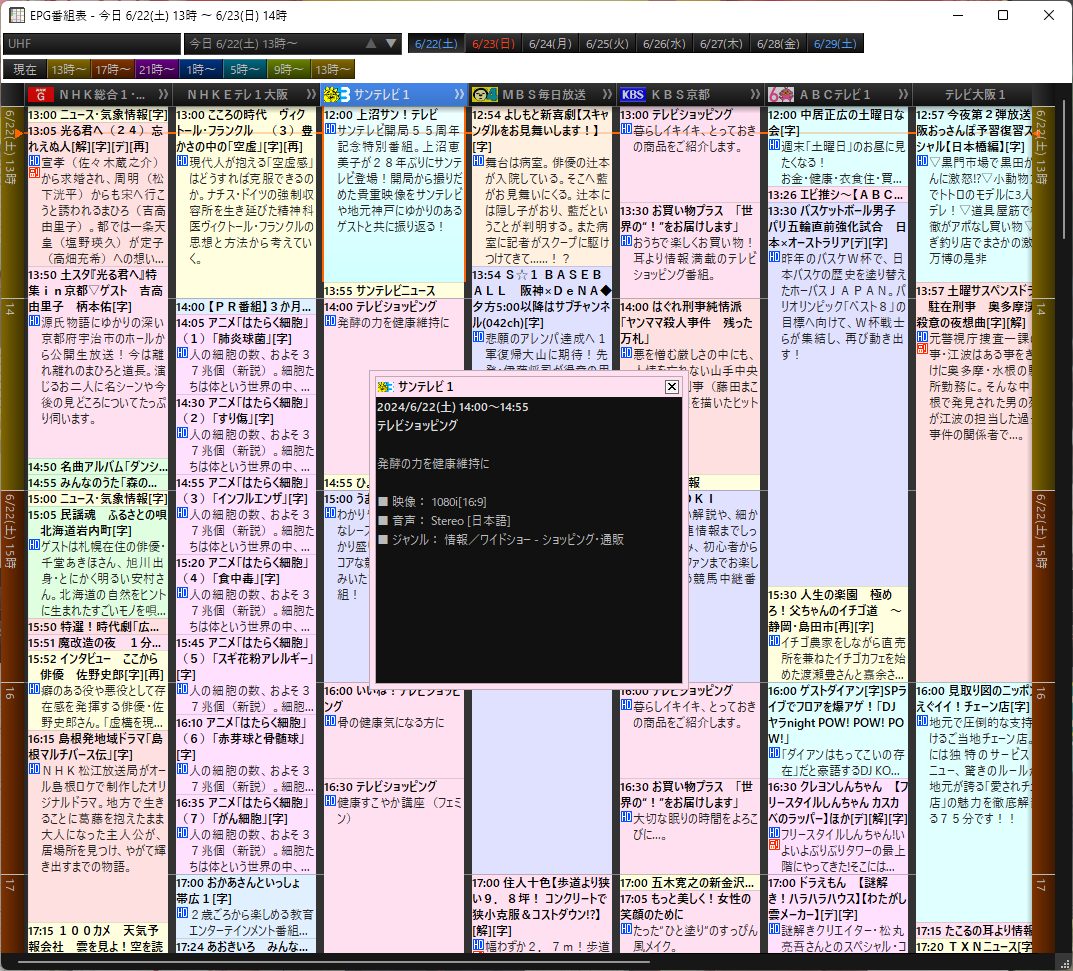The height and width of the screenshot is (971, 1073).
Task: Click the HD icon beside イチゴ農家をしながら直売
Action: (774, 640)
